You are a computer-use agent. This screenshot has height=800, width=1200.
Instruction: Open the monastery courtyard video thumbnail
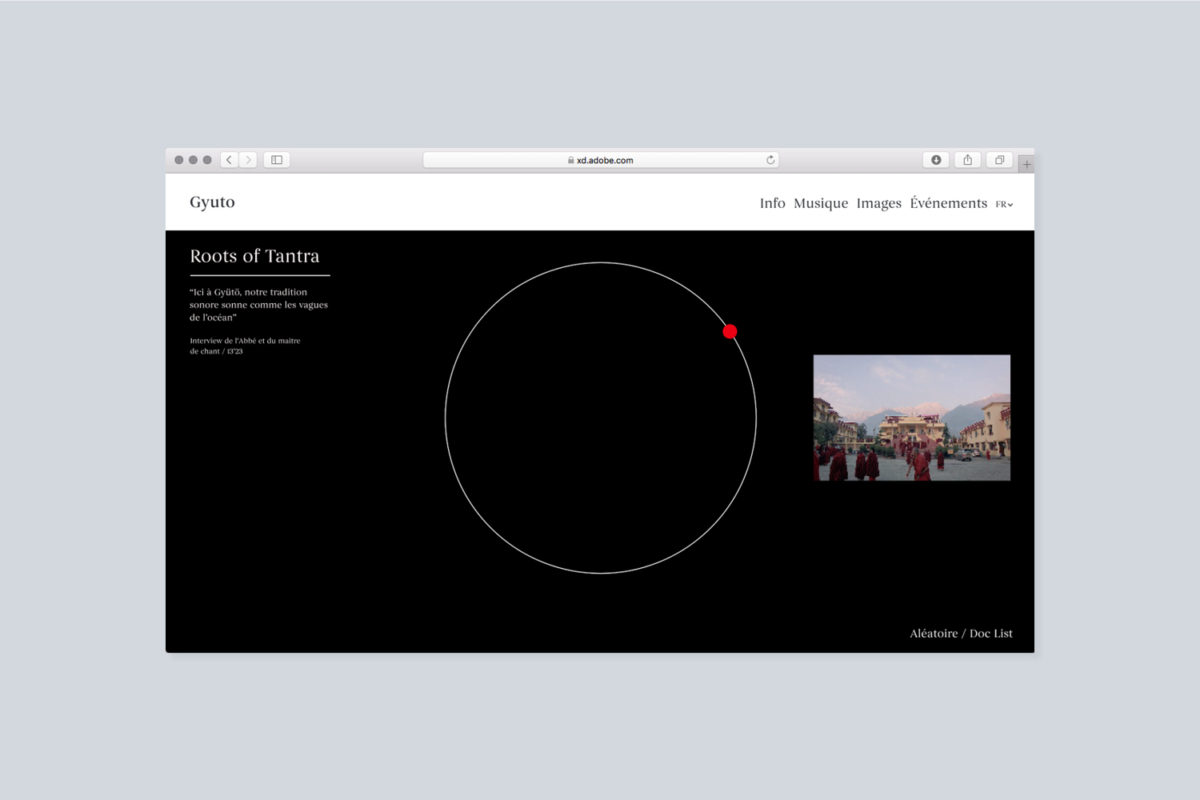[x=912, y=418]
